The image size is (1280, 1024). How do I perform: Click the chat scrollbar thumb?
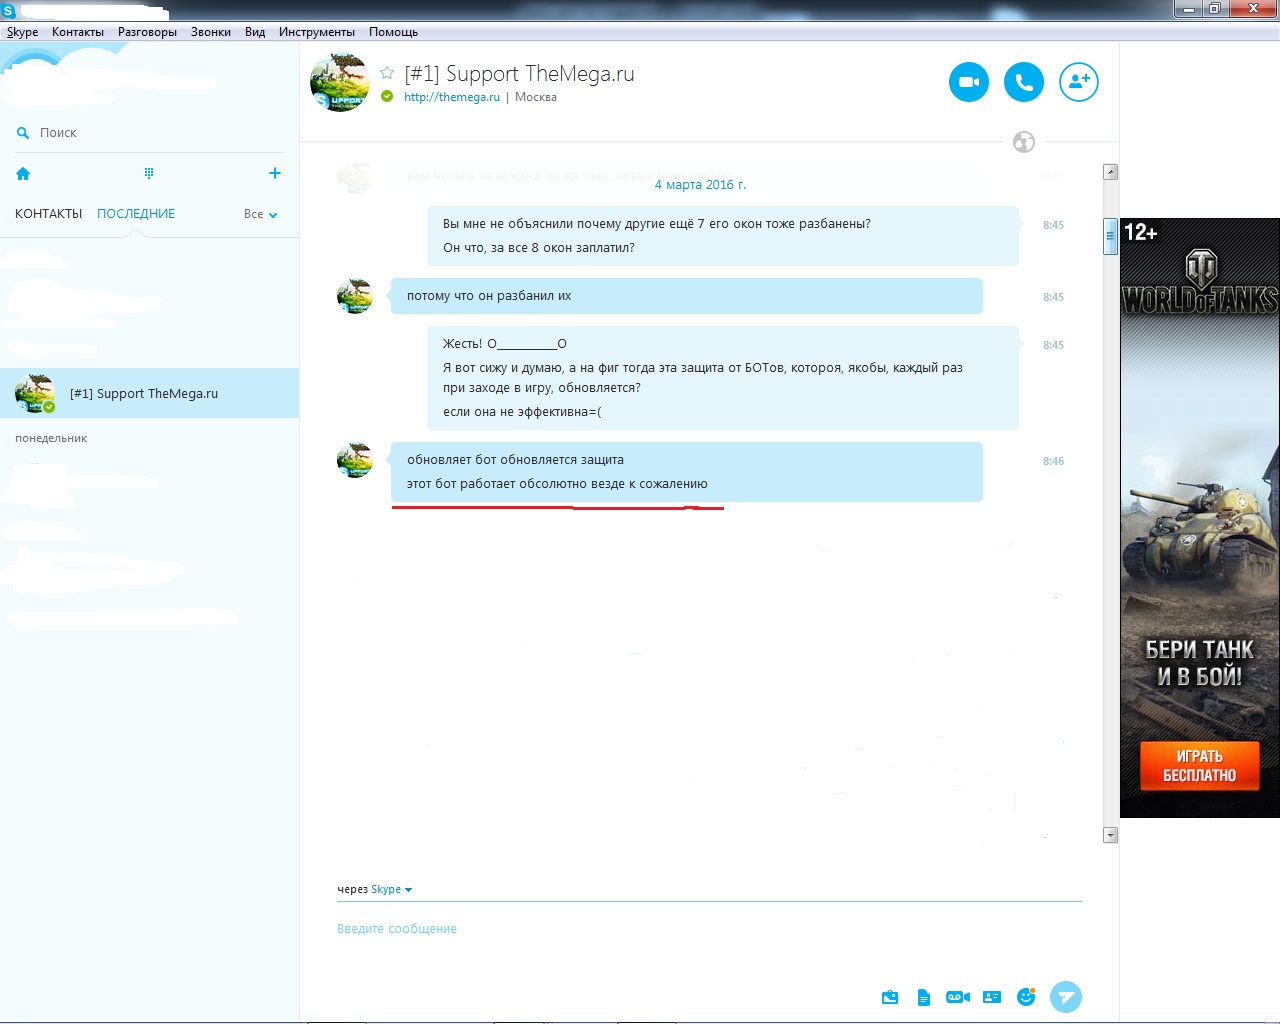tap(1110, 236)
